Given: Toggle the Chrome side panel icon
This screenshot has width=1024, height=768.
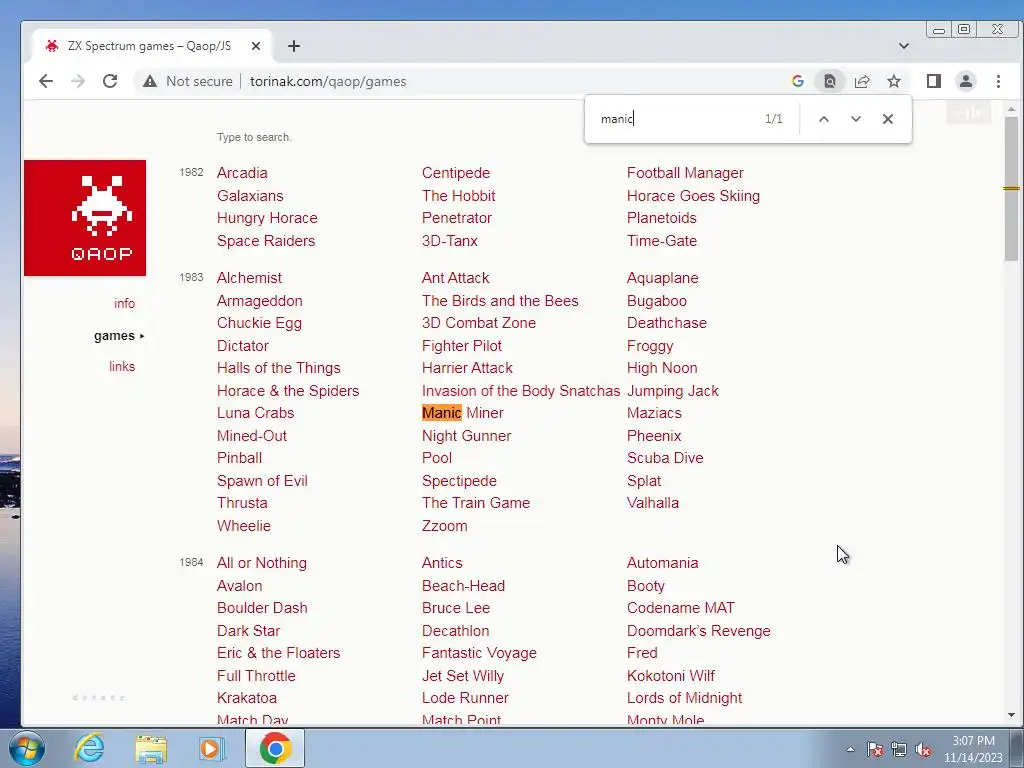Looking at the screenshot, I should [x=934, y=81].
